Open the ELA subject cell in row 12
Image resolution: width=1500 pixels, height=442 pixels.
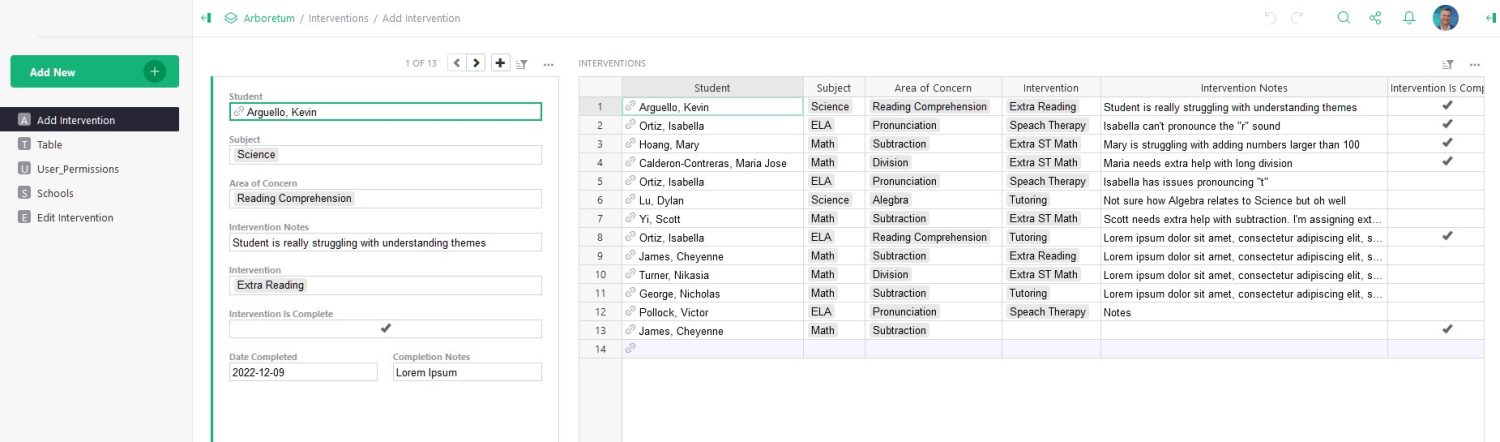[834, 312]
